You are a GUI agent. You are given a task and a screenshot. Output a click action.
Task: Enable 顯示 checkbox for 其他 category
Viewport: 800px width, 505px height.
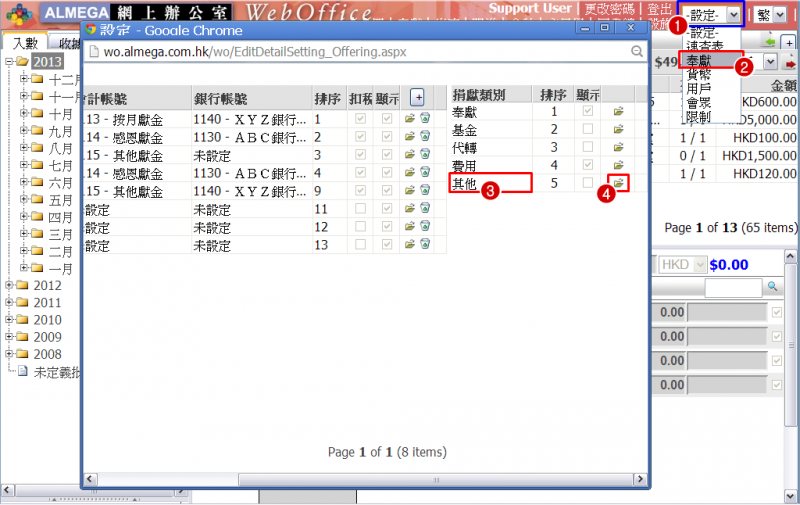point(588,182)
